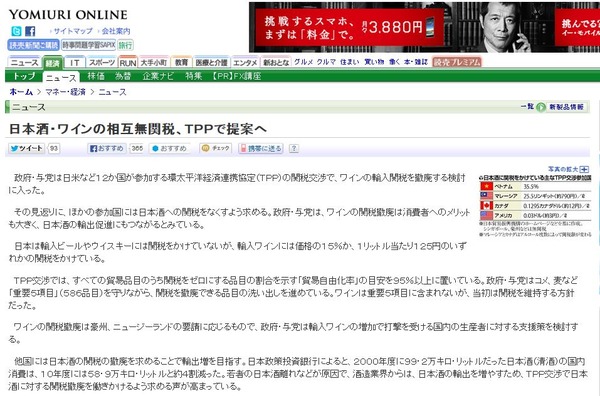
Task: Open the 経済 category tab
Action: (52, 62)
